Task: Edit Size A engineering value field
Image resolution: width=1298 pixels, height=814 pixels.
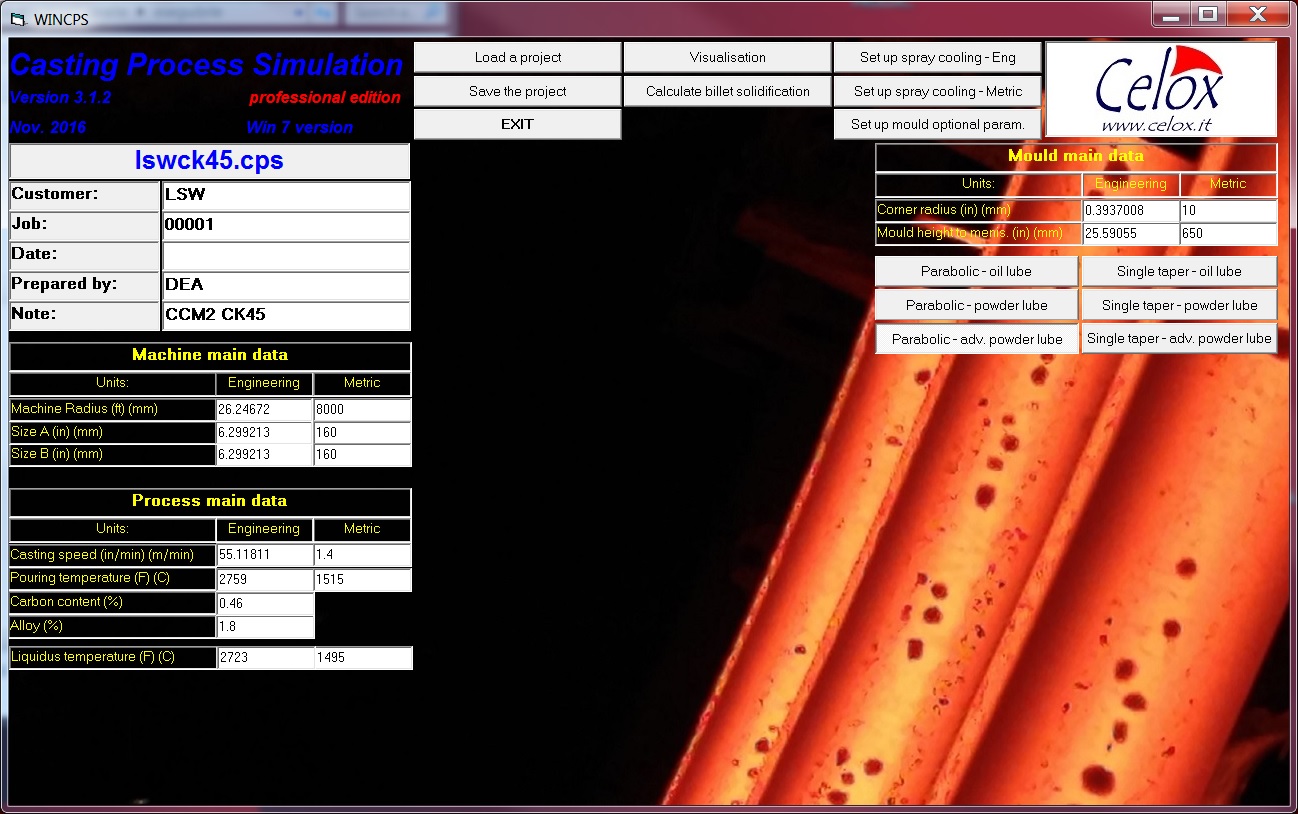Action: coord(264,433)
